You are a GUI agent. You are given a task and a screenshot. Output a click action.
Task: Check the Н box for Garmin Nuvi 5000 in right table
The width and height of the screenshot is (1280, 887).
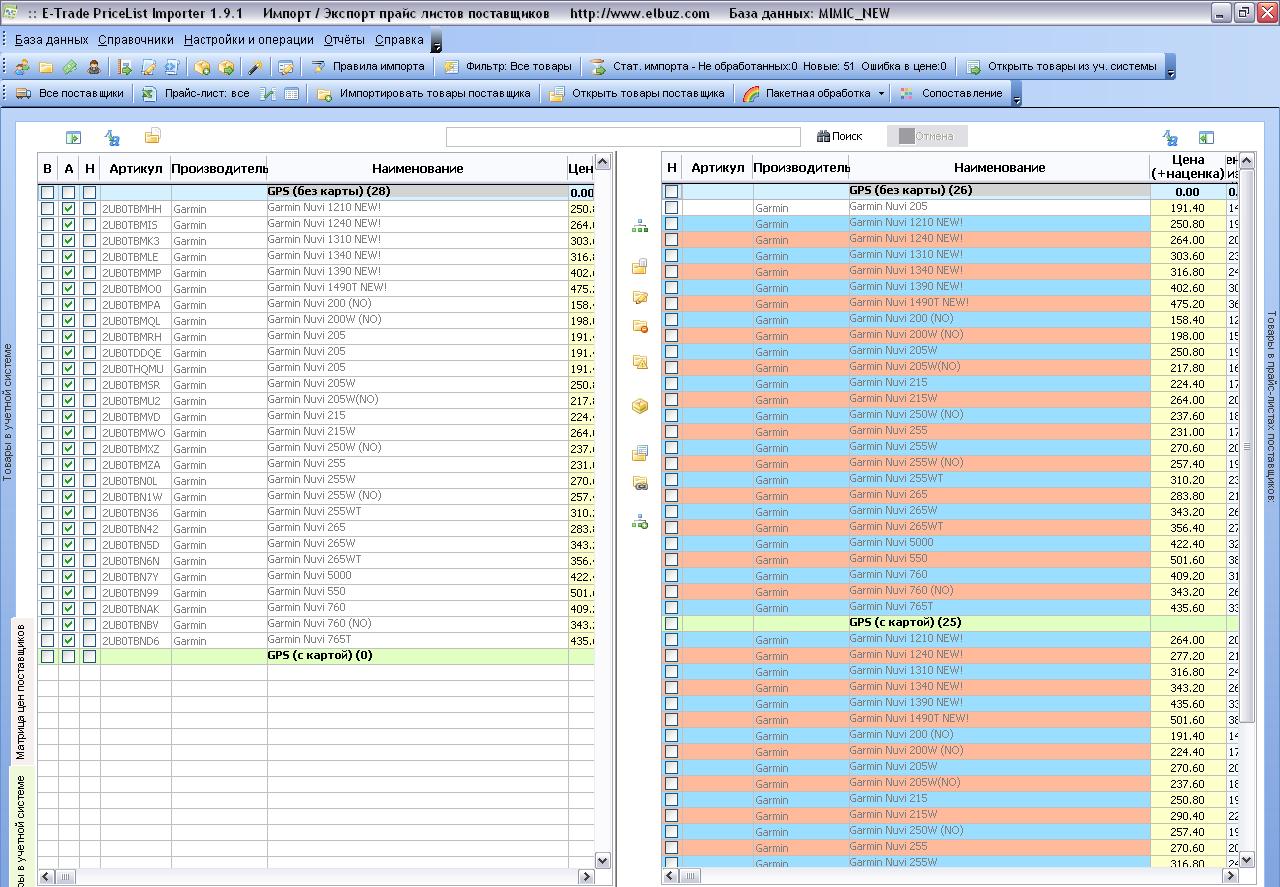click(671, 544)
